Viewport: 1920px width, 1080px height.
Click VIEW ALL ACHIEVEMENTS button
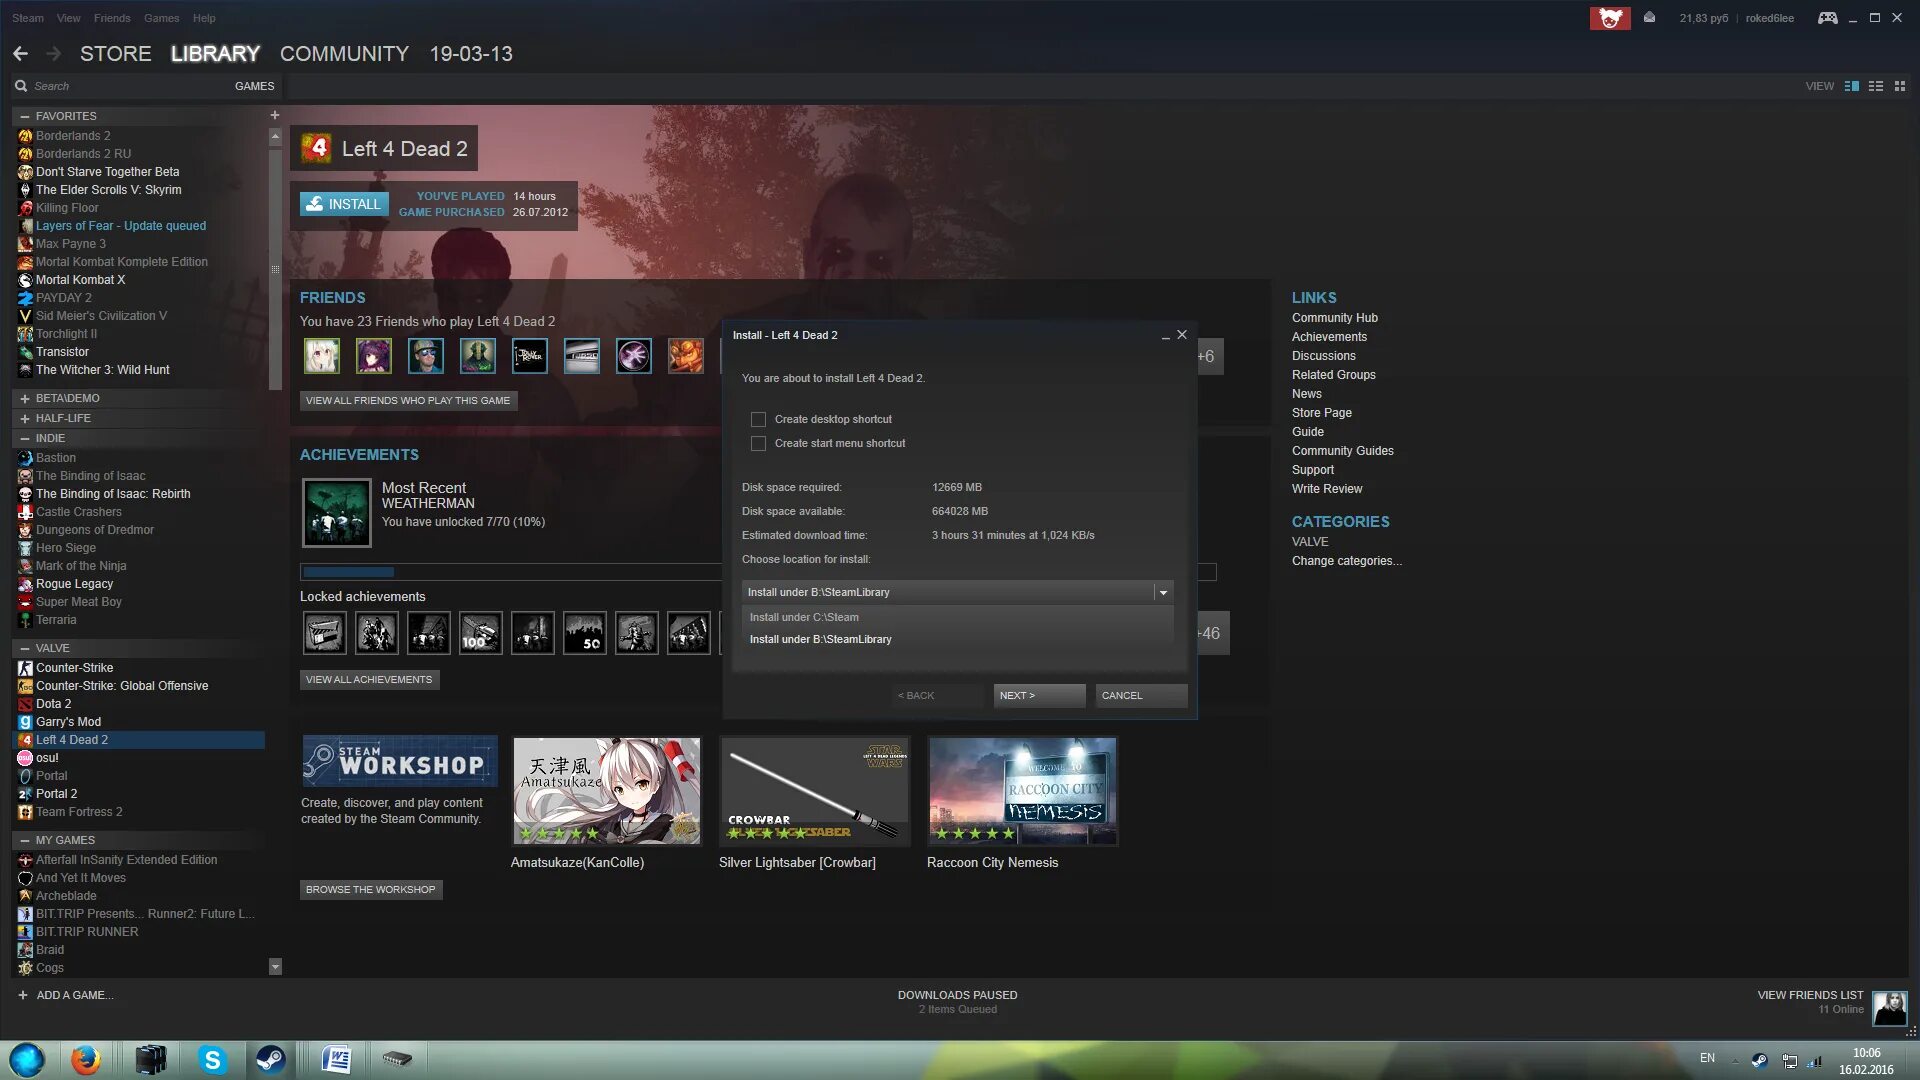click(369, 680)
